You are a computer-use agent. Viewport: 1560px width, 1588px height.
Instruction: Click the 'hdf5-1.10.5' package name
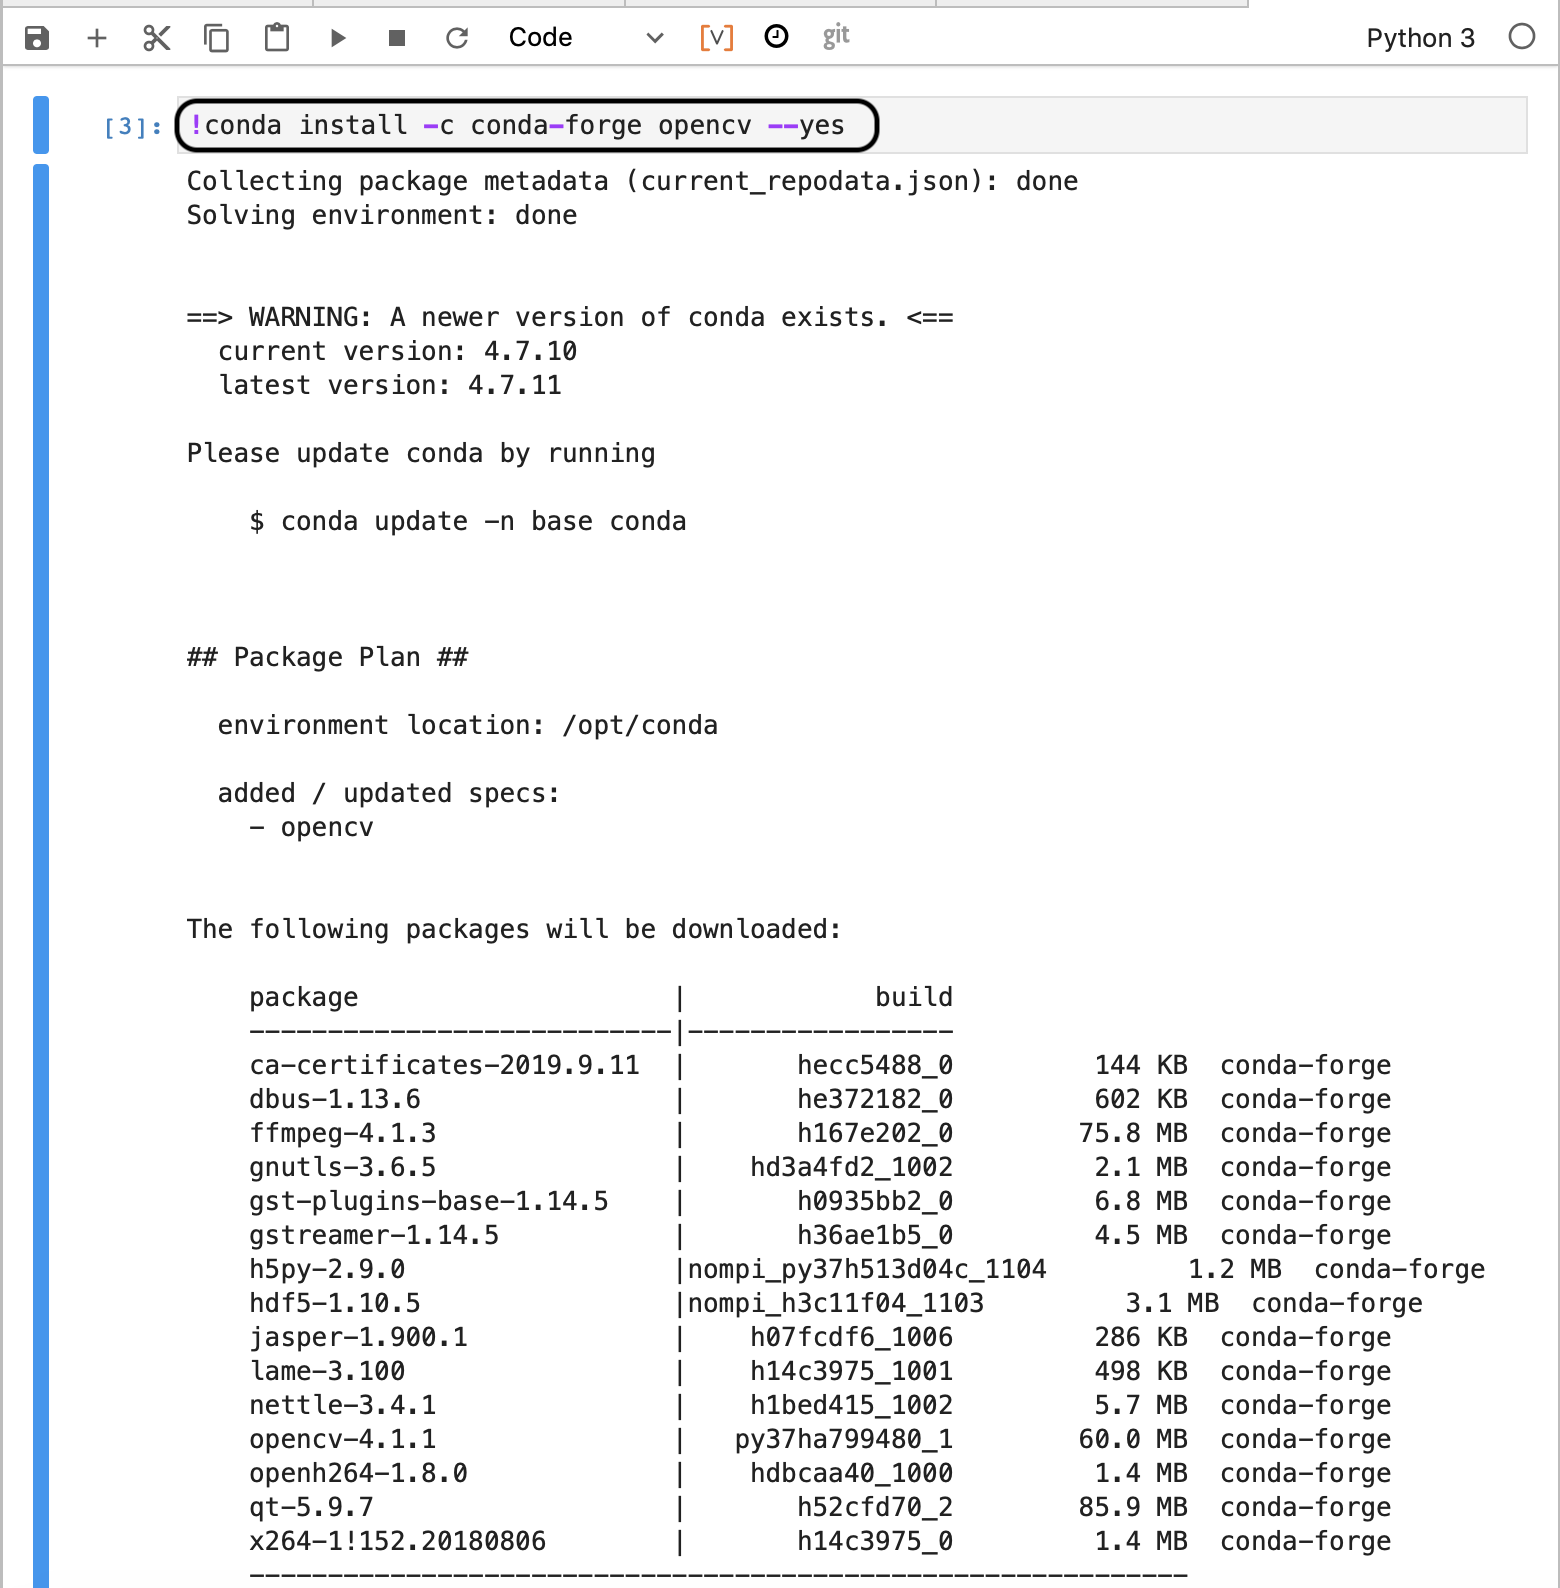[x=335, y=1303]
